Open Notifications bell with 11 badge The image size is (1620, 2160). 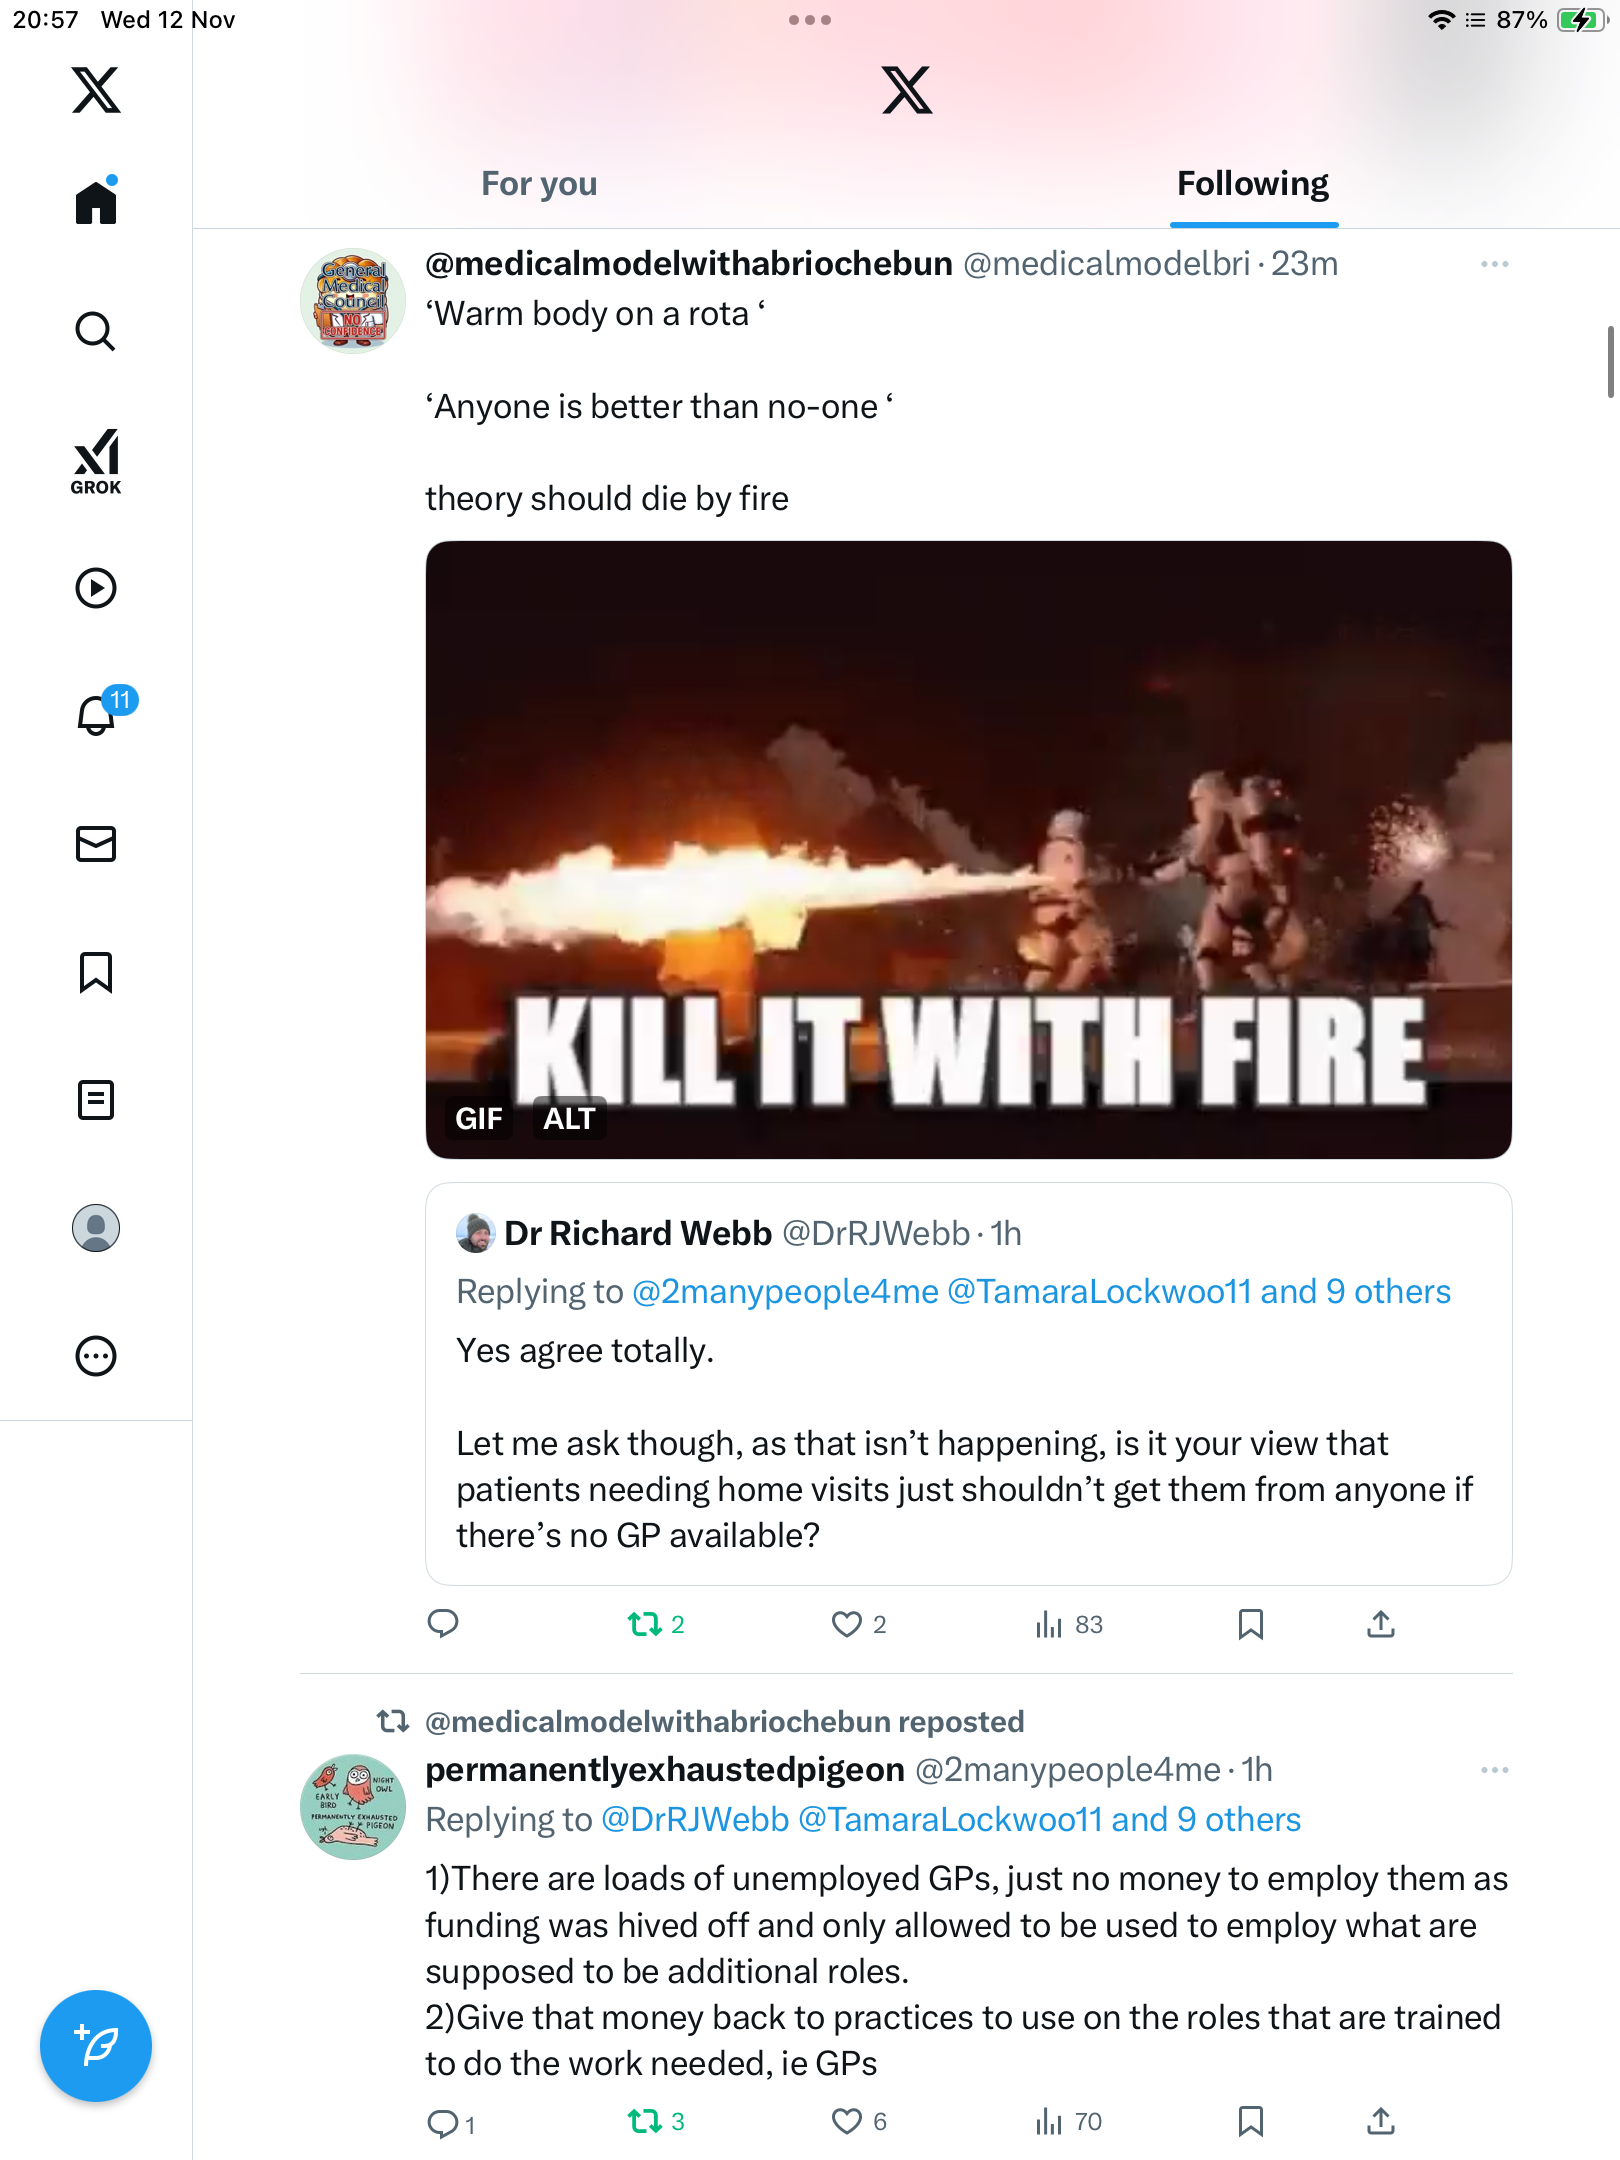click(97, 715)
